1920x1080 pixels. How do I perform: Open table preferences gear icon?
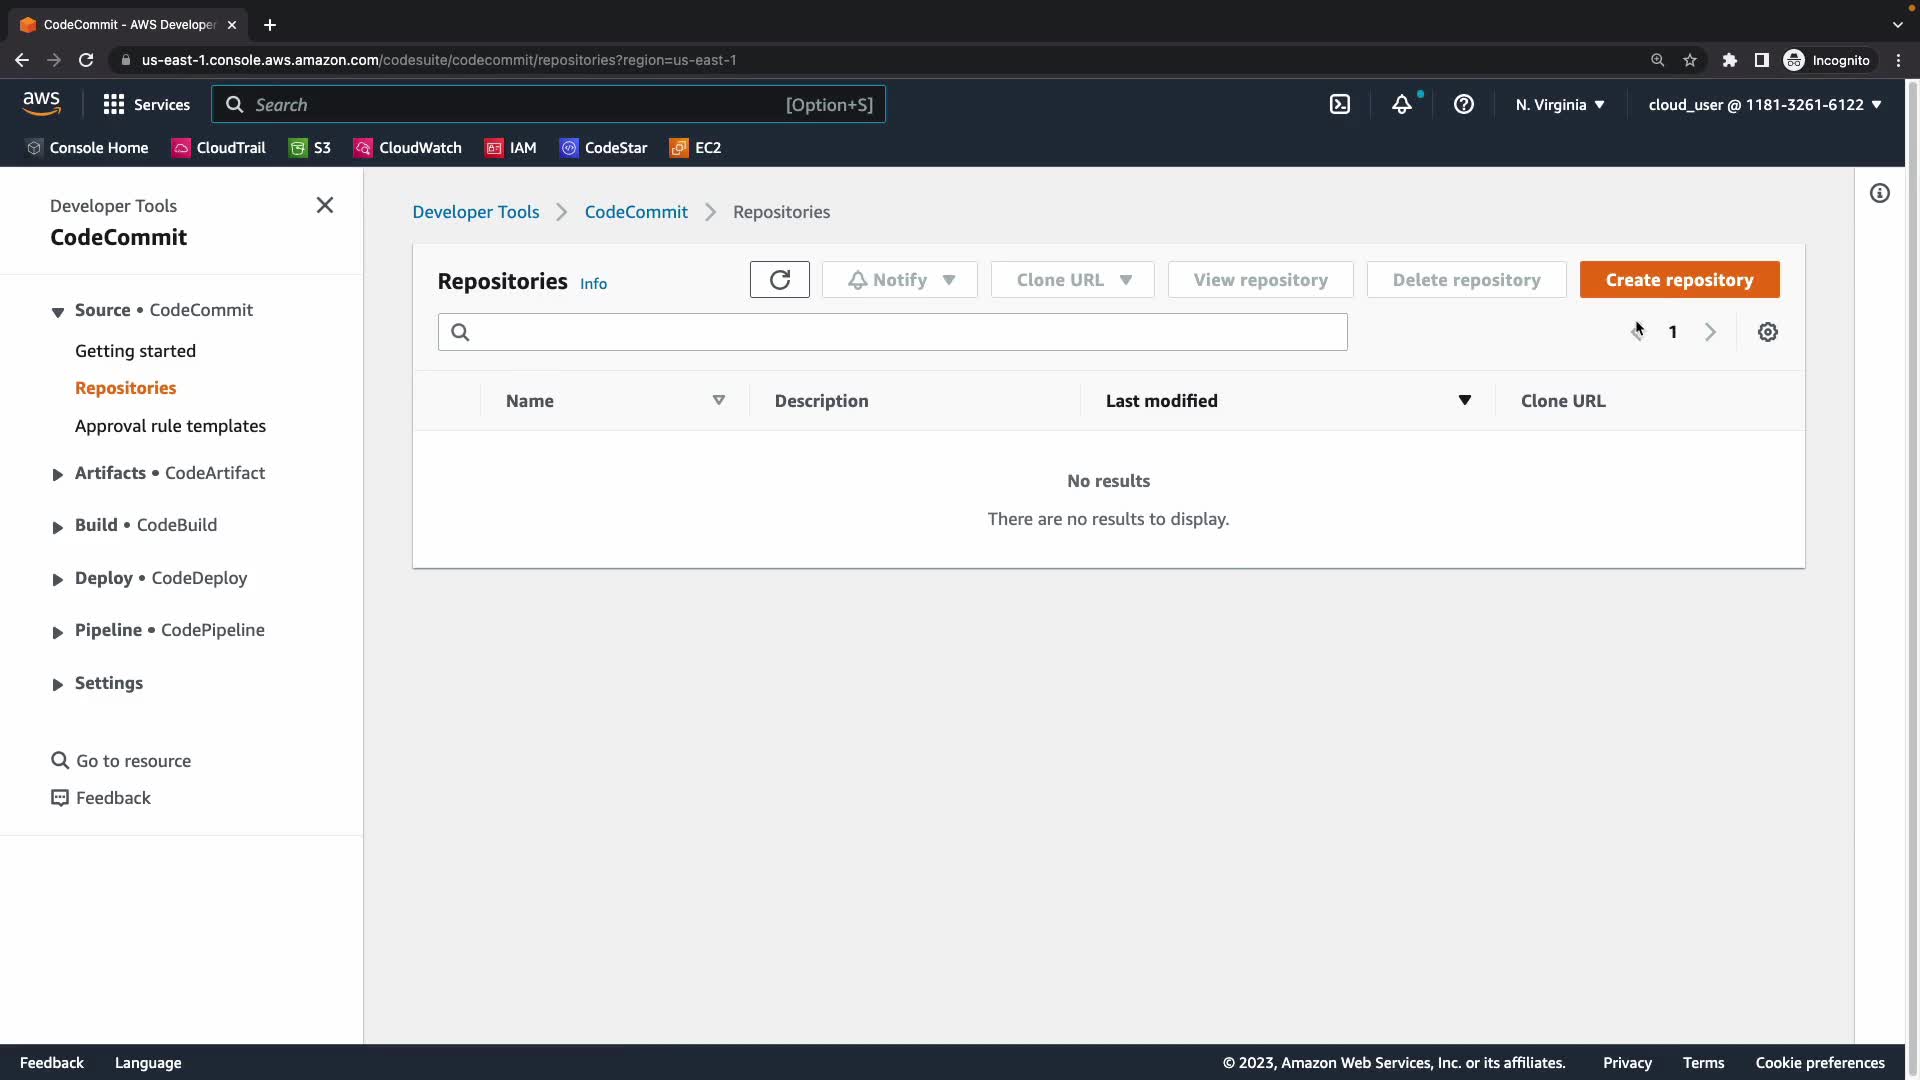[x=1768, y=332]
